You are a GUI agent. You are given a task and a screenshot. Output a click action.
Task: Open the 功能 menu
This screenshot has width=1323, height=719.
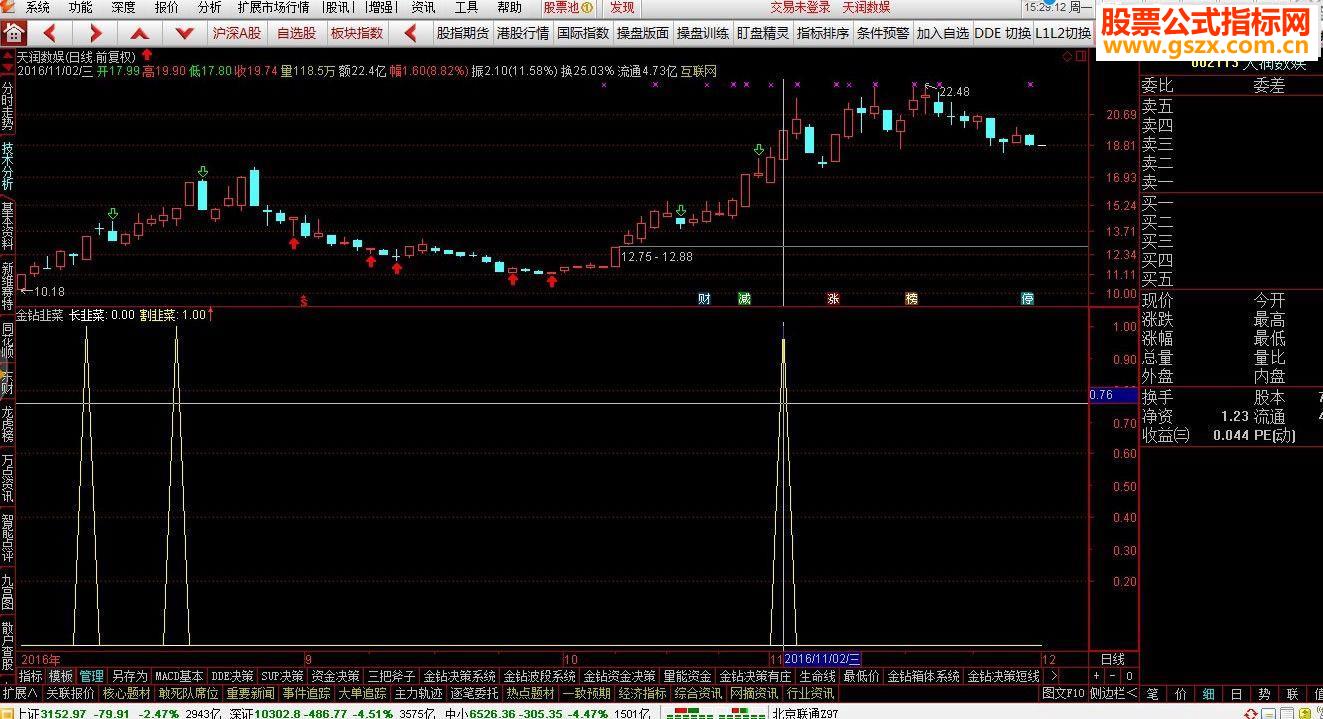(81, 7)
